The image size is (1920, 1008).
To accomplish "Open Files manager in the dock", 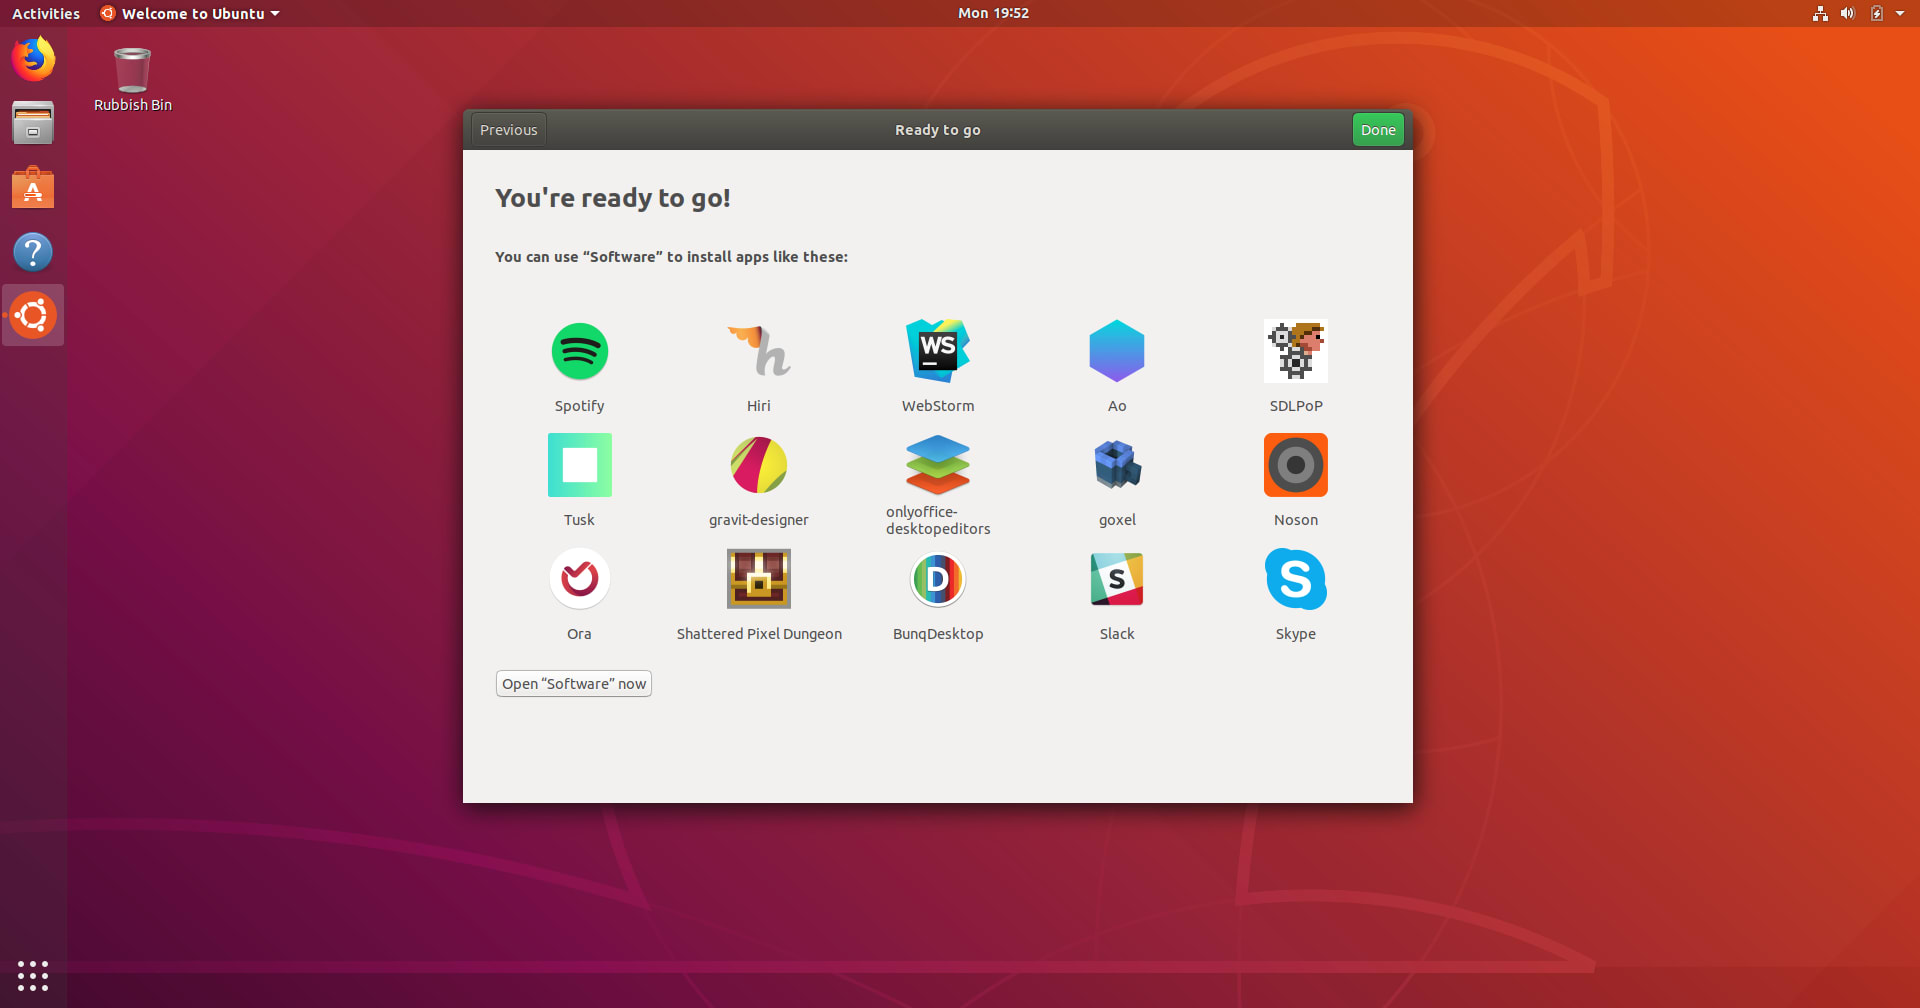I will click(33, 123).
